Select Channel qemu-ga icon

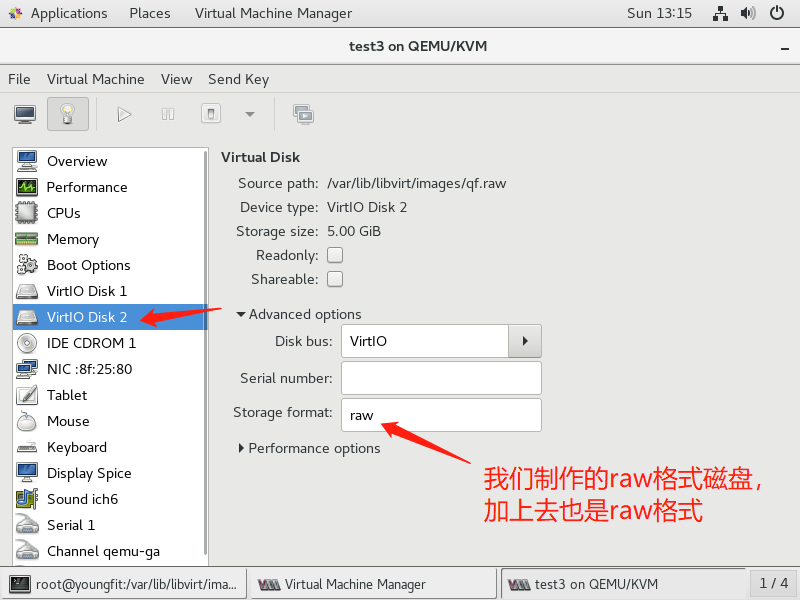[27, 551]
